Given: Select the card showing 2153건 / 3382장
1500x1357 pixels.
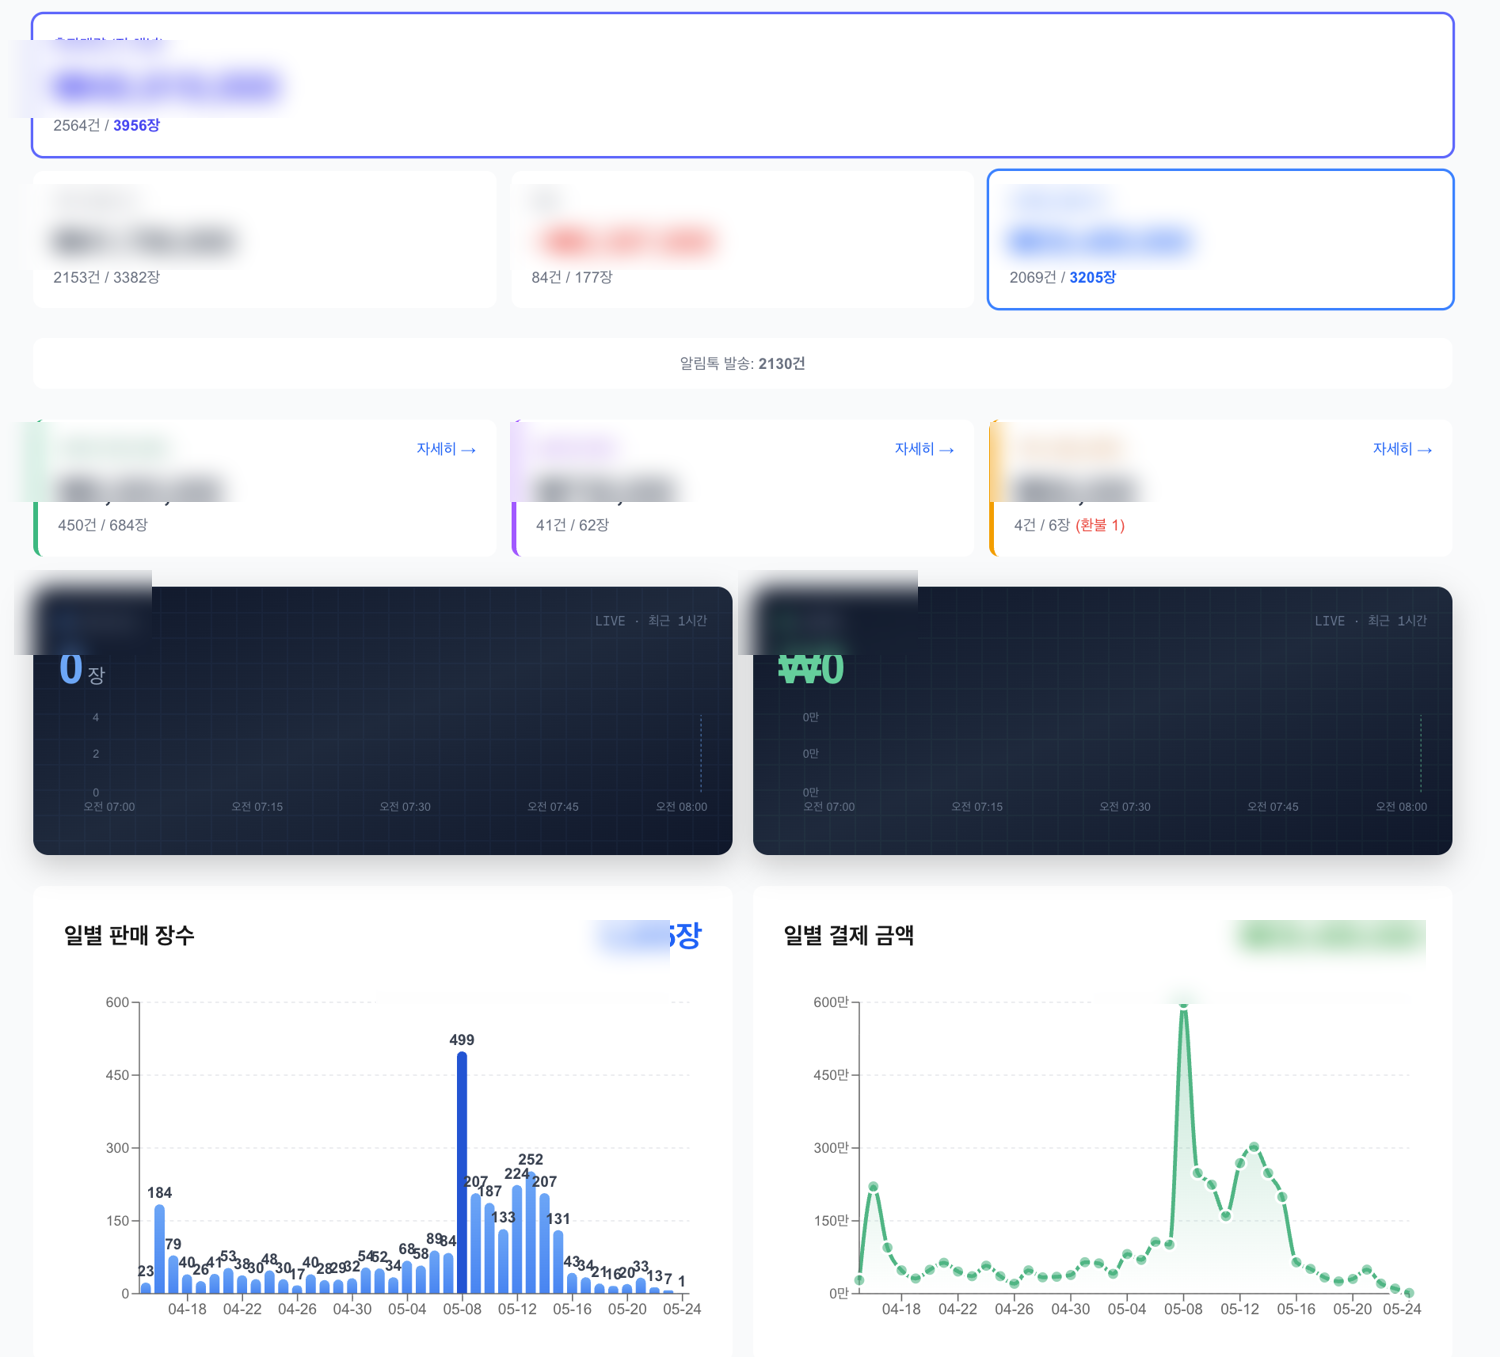Looking at the screenshot, I should click(264, 239).
